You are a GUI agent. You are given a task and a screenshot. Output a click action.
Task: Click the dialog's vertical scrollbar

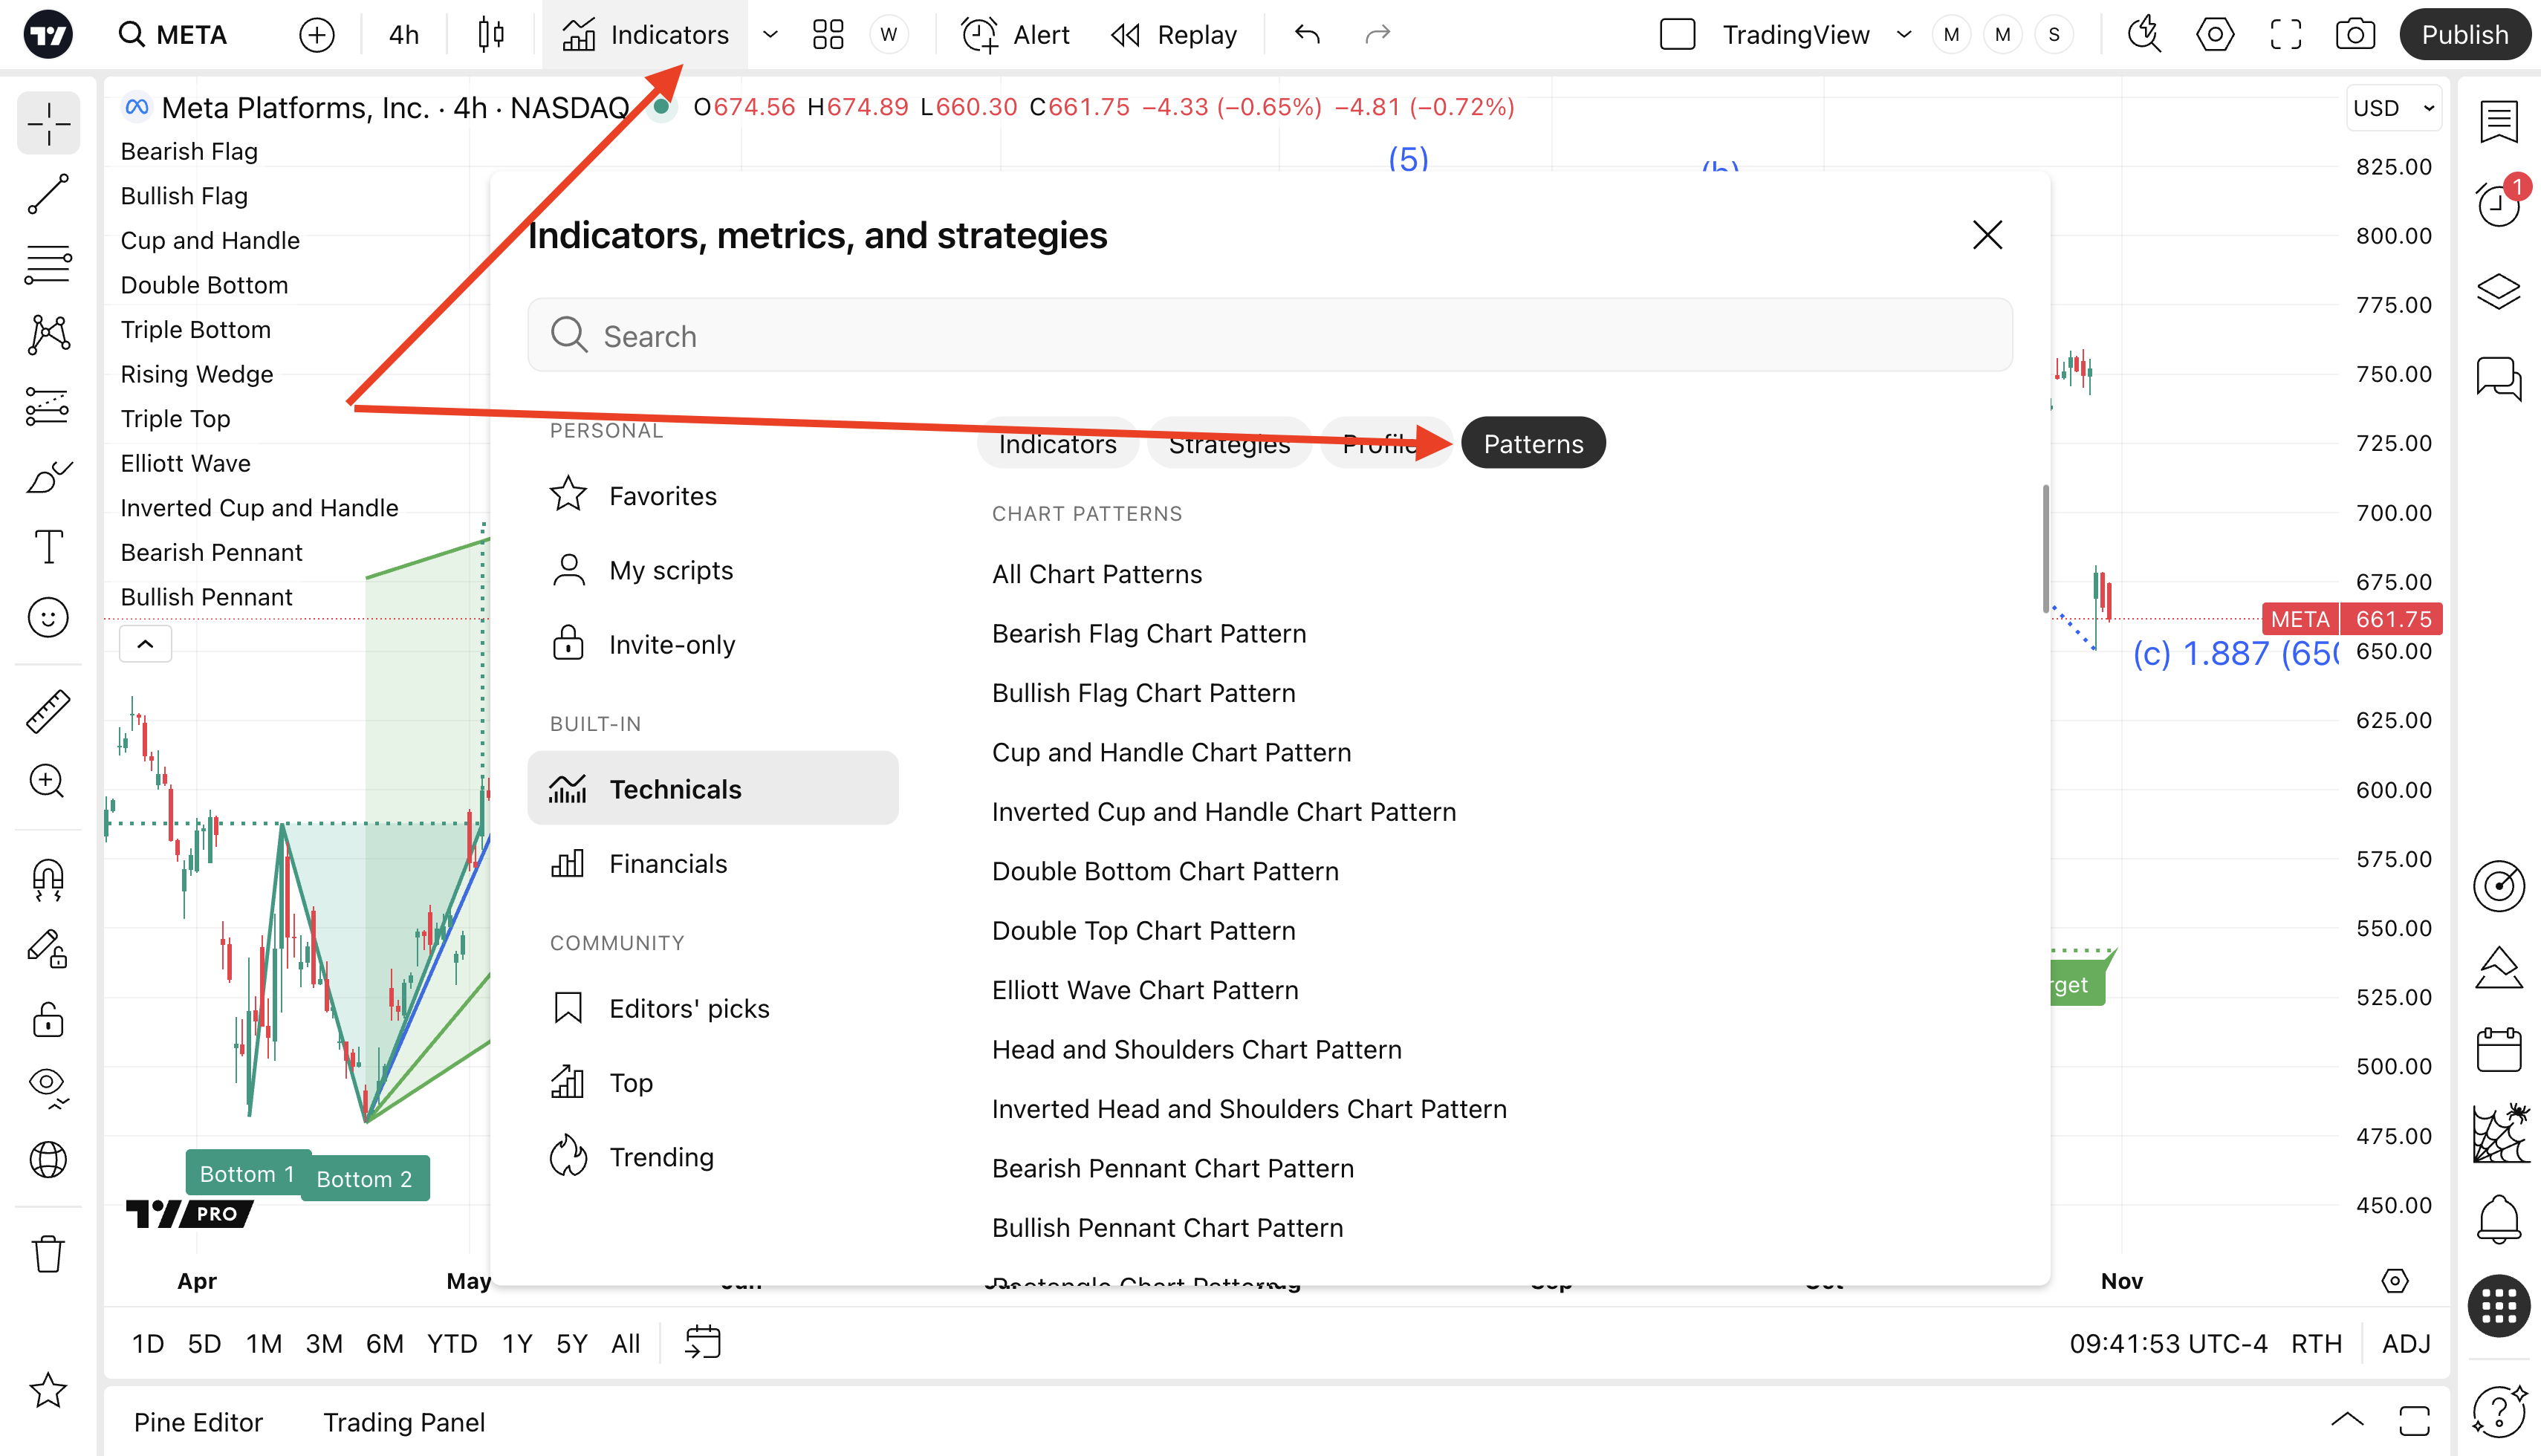click(x=2045, y=548)
